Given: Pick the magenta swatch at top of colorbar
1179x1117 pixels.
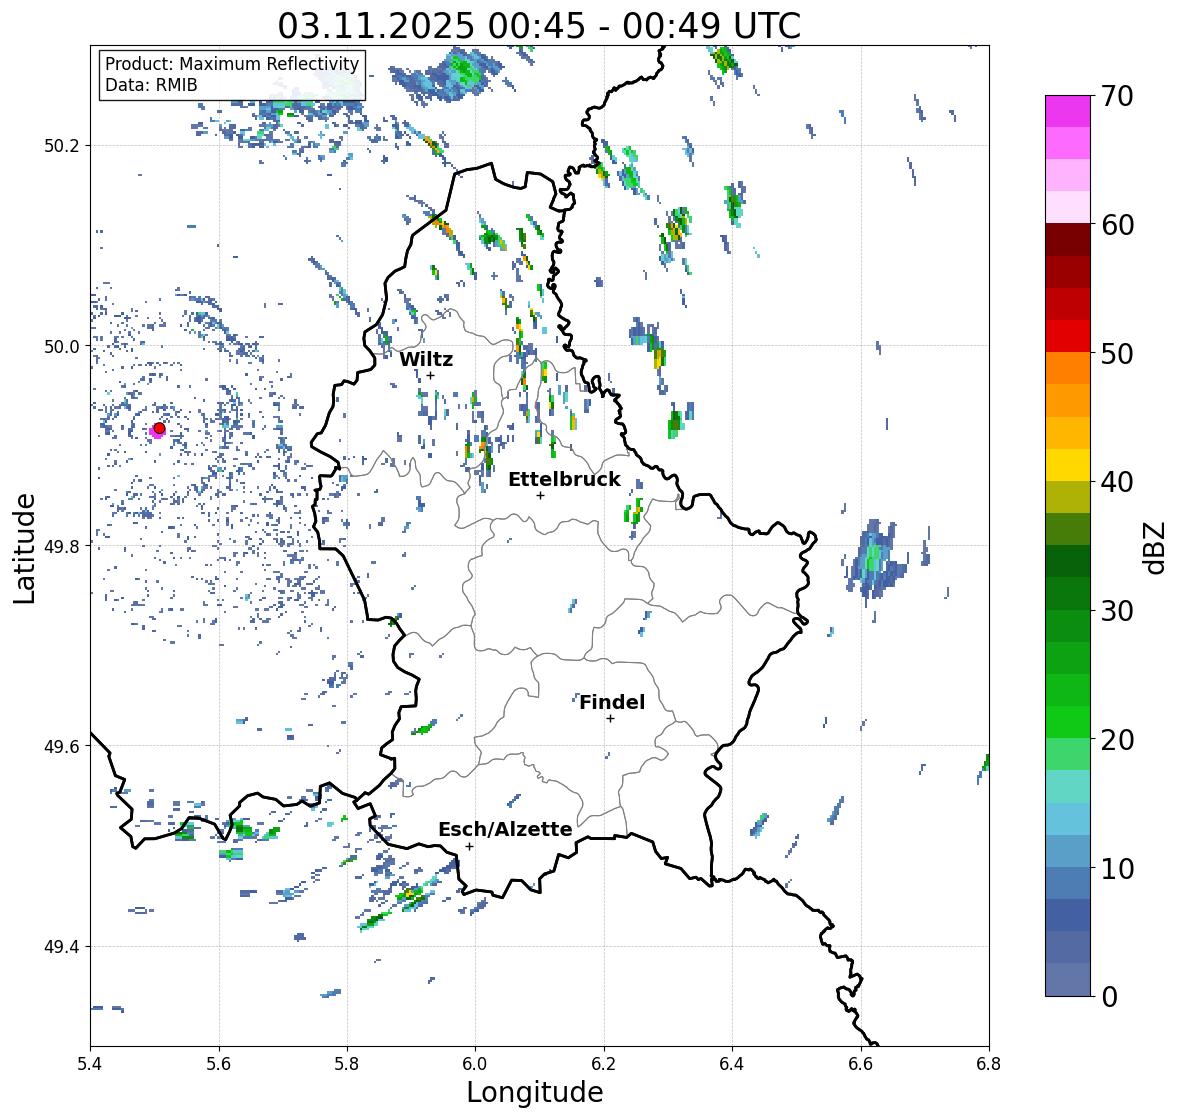Looking at the screenshot, I should [1068, 111].
